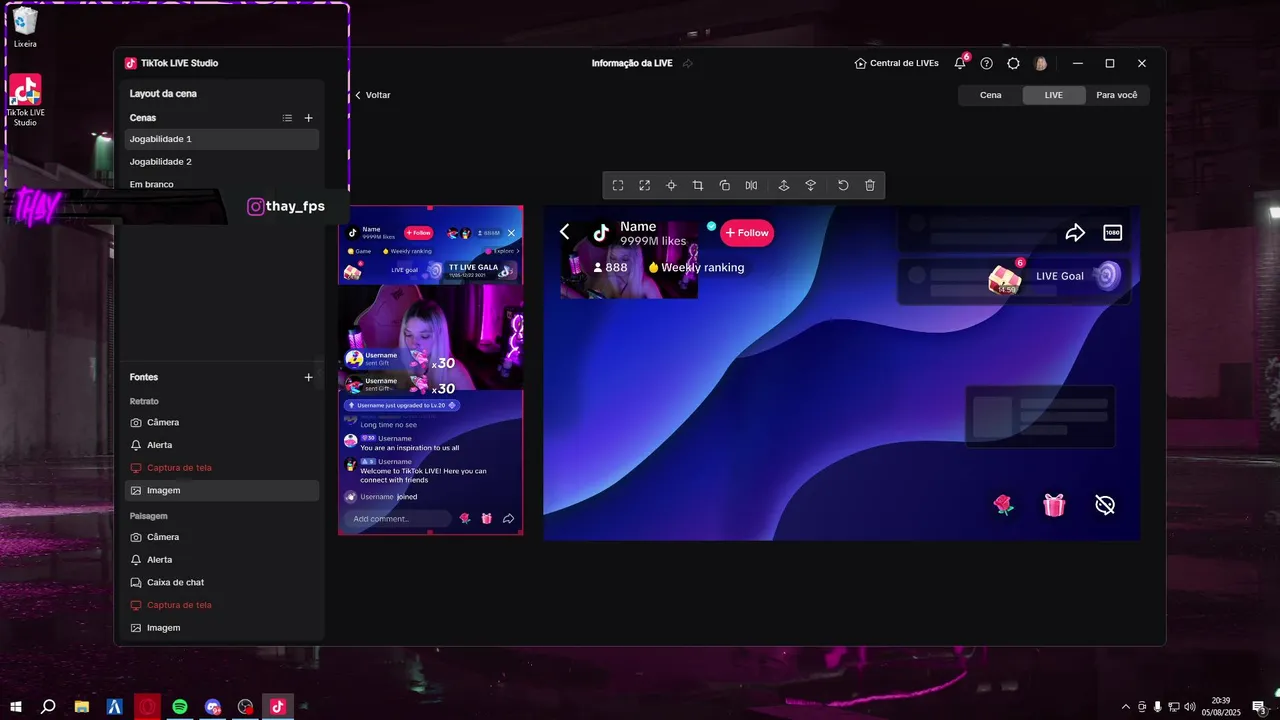Select Caixa de chat source
Screen dimensions: 1280x720
[x=222, y=582]
